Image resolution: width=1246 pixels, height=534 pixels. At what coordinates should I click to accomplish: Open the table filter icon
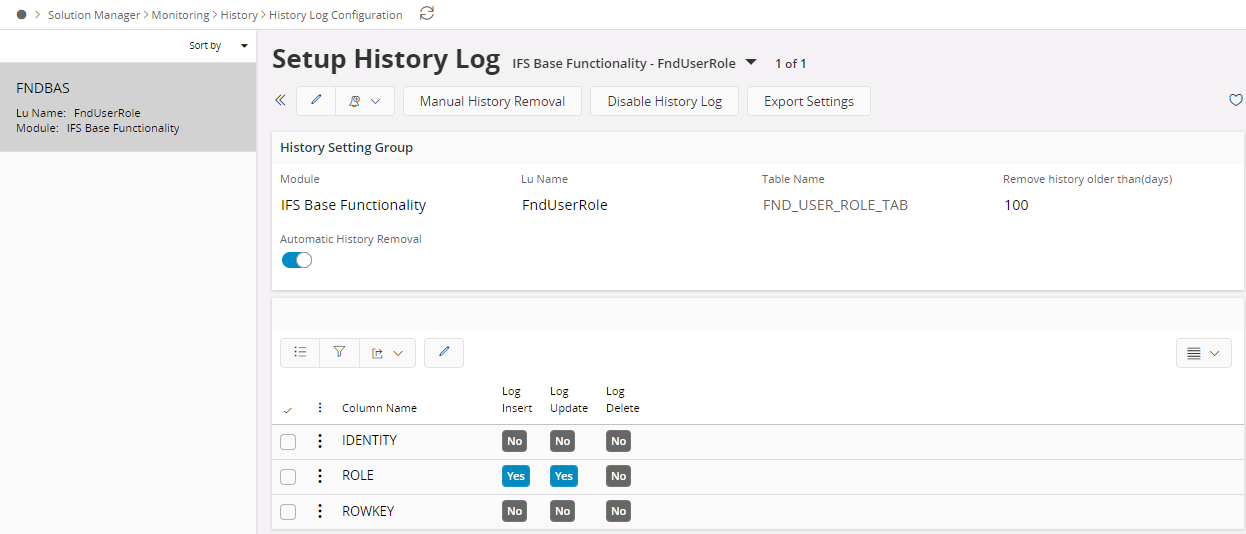tap(339, 352)
